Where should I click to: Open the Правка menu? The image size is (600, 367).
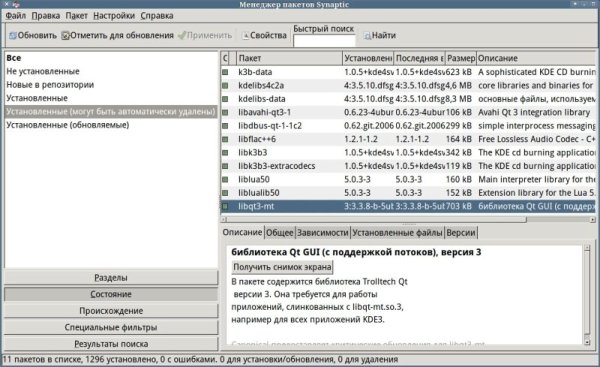click(x=46, y=16)
